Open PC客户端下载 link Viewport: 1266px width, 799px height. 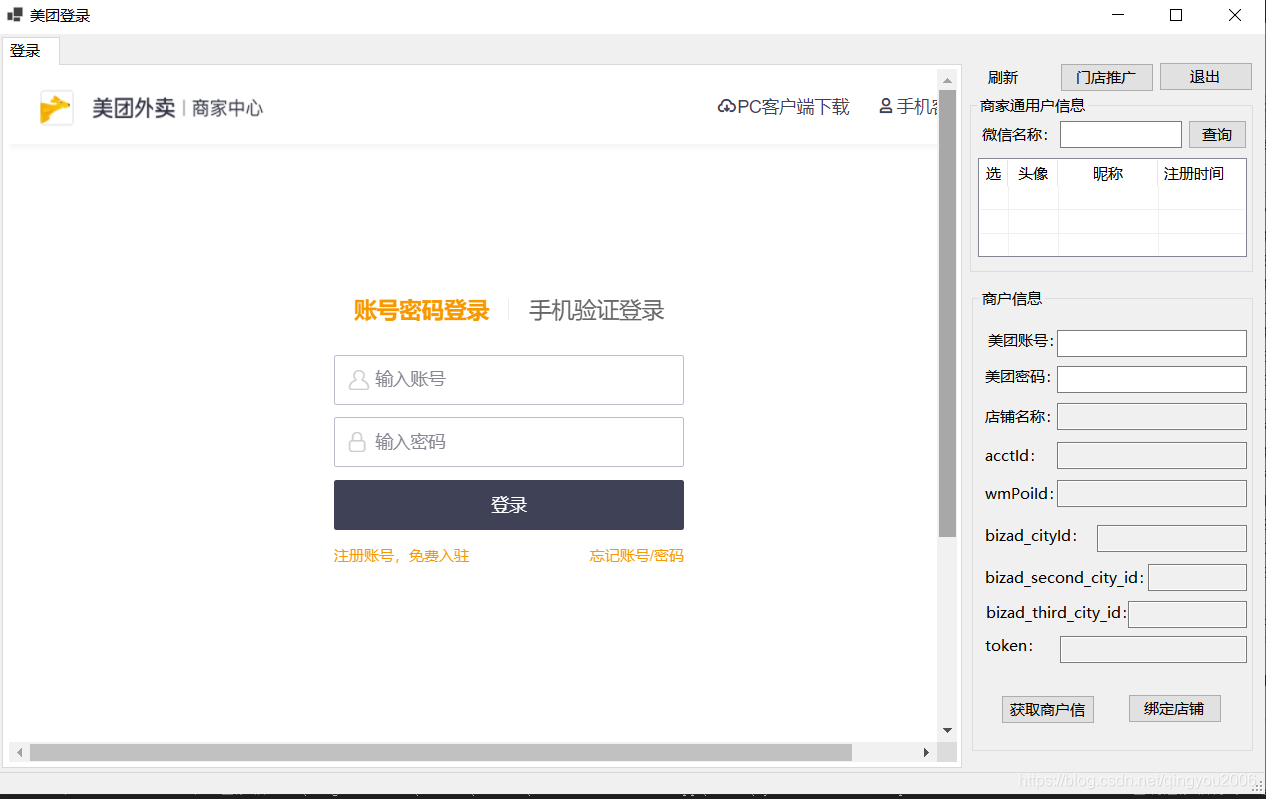784,107
